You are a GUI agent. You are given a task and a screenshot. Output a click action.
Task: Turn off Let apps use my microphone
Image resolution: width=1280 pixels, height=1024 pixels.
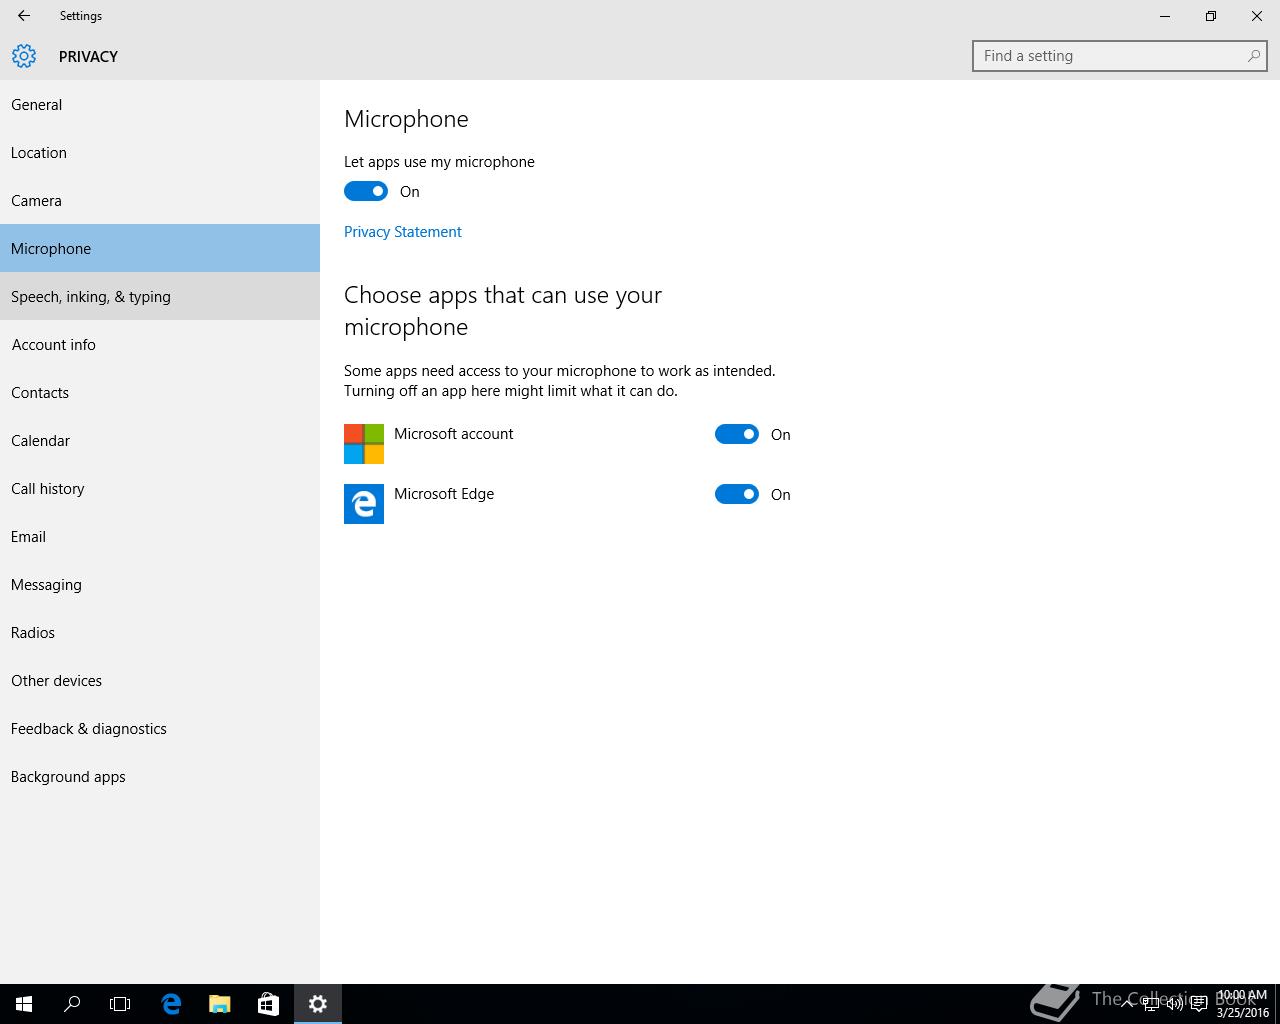coord(366,191)
